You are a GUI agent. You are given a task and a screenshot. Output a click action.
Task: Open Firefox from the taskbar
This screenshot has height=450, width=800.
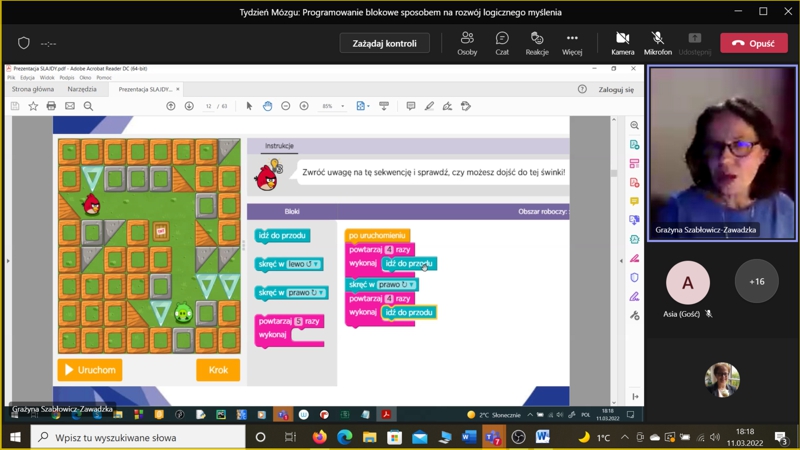pos(319,437)
